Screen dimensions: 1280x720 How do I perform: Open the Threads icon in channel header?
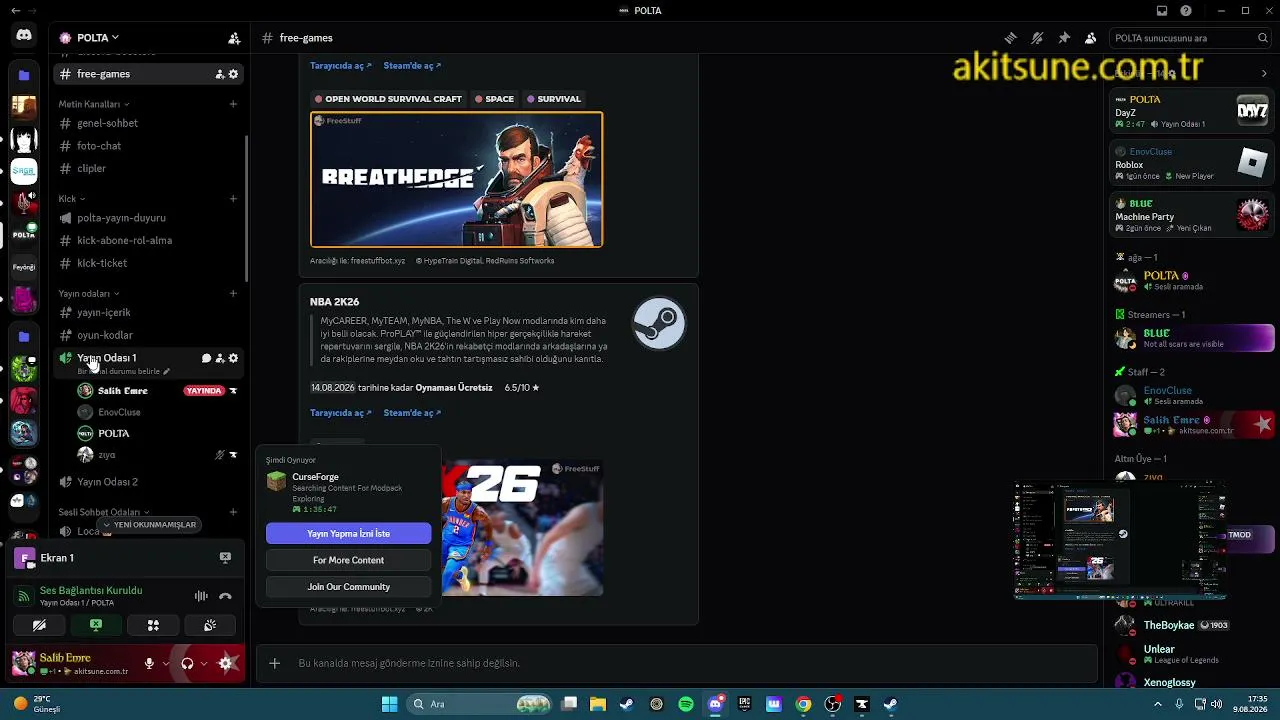[x=1011, y=38]
